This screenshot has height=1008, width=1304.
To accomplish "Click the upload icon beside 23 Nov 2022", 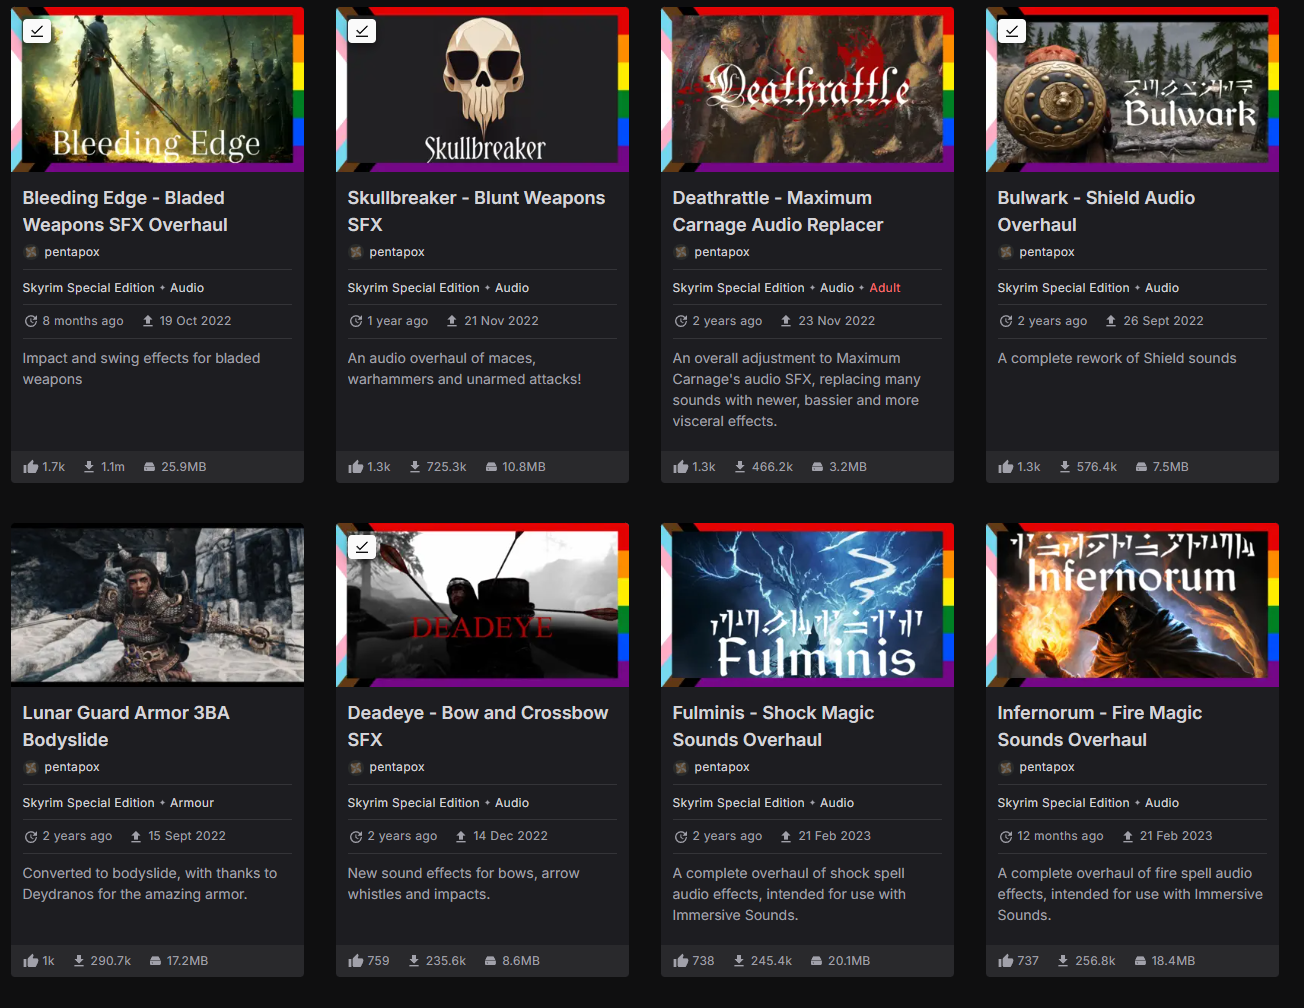I will [786, 321].
